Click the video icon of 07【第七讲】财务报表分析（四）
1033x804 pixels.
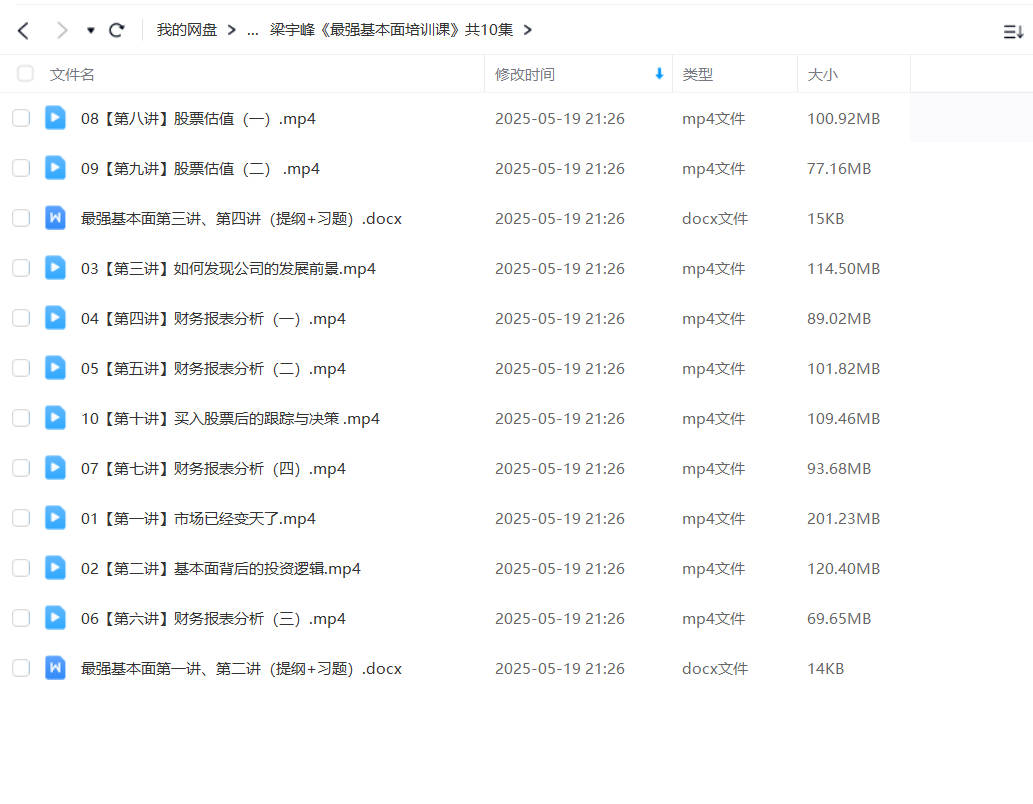coord(55,469)
